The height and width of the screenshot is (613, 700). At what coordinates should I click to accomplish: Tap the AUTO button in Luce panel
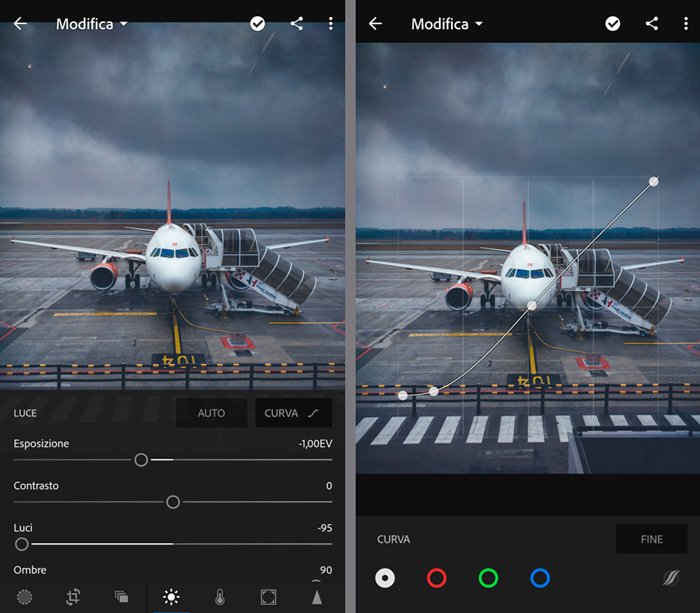click(211, 413)
